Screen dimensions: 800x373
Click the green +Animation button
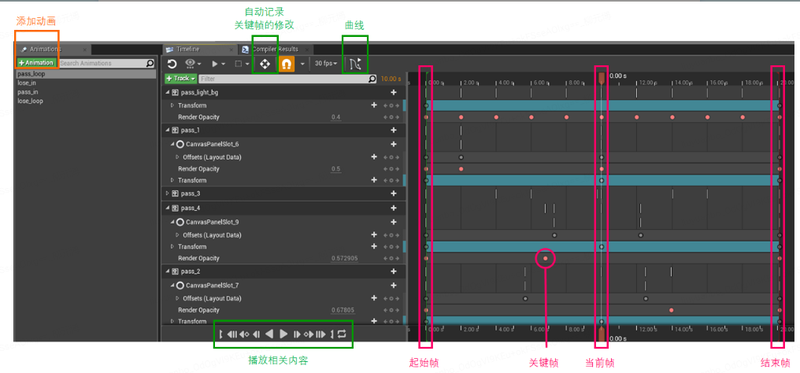coord(36,63)
